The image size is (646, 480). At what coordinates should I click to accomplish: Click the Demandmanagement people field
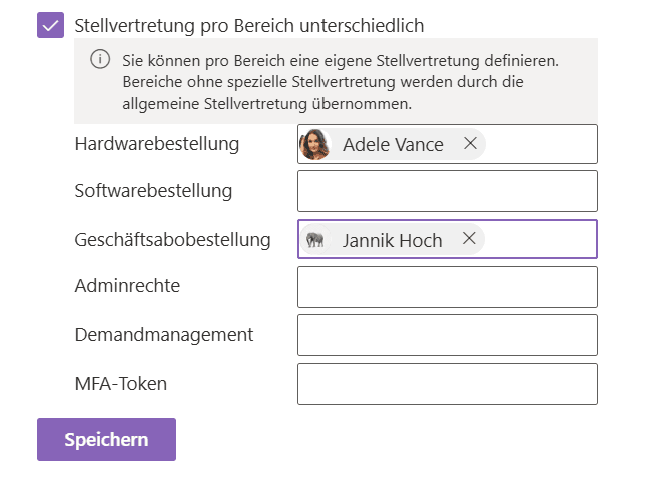pos(447,335)
